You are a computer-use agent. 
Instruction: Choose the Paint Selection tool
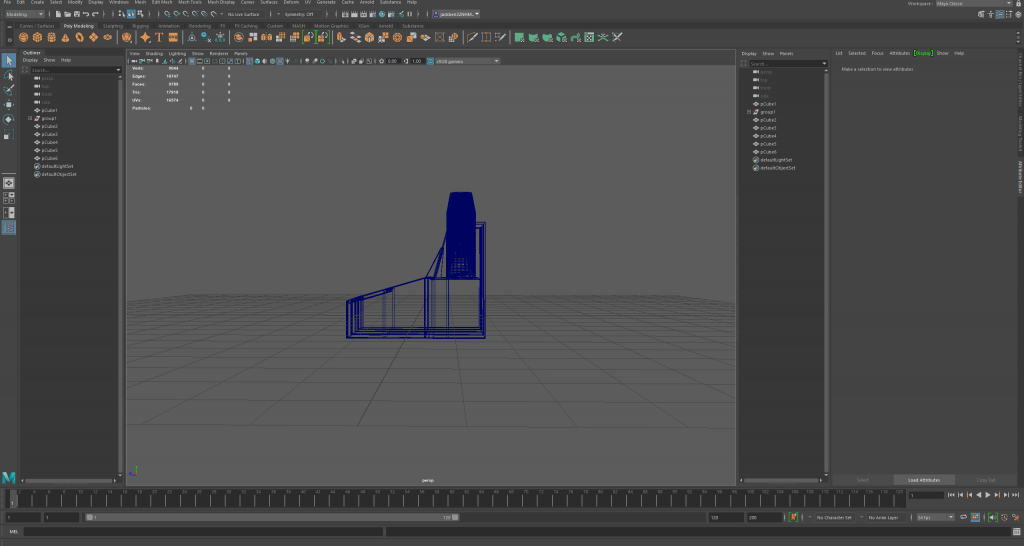tap(9, 89)
